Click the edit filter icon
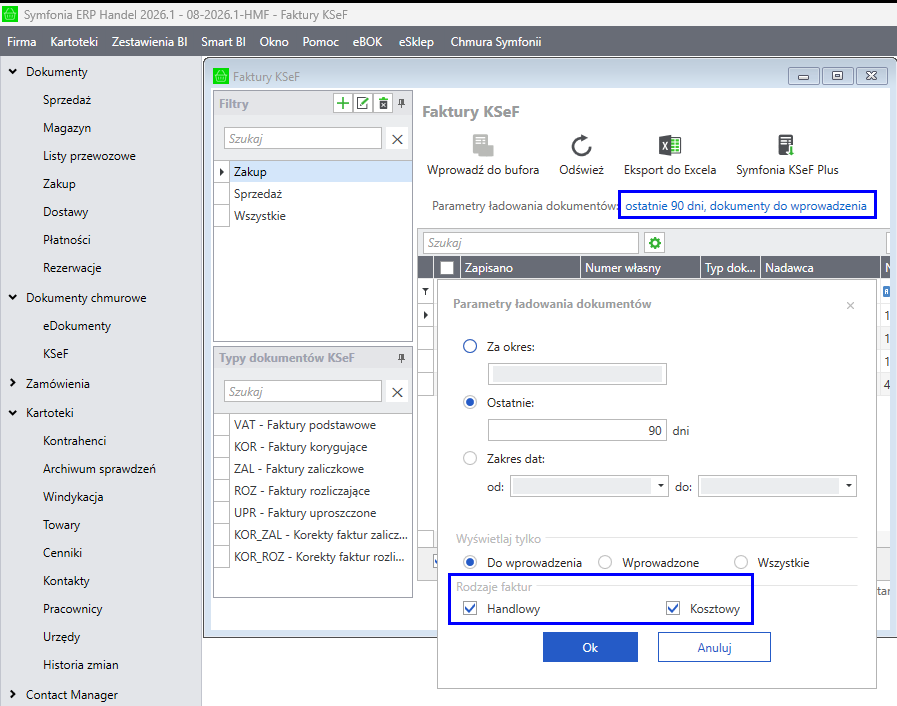Viewport: 897px width, 706px height. [363, 103]
